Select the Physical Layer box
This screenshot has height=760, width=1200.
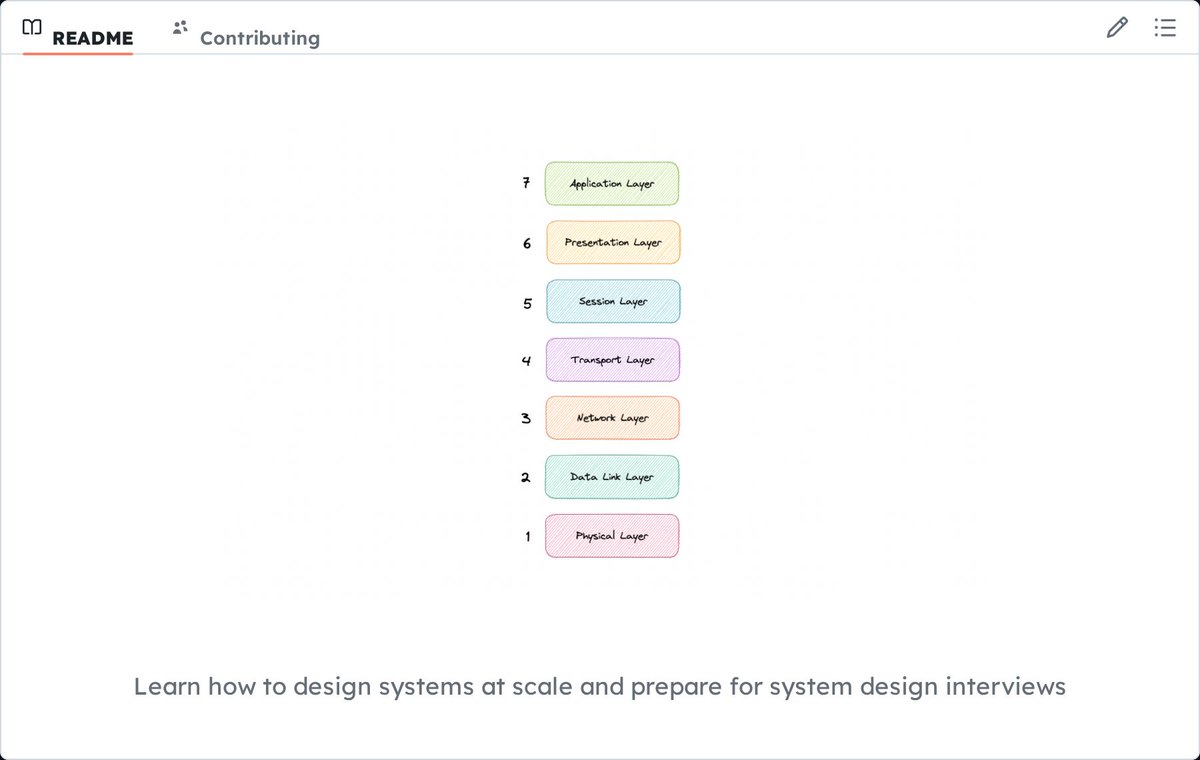(x=612, y=536)
